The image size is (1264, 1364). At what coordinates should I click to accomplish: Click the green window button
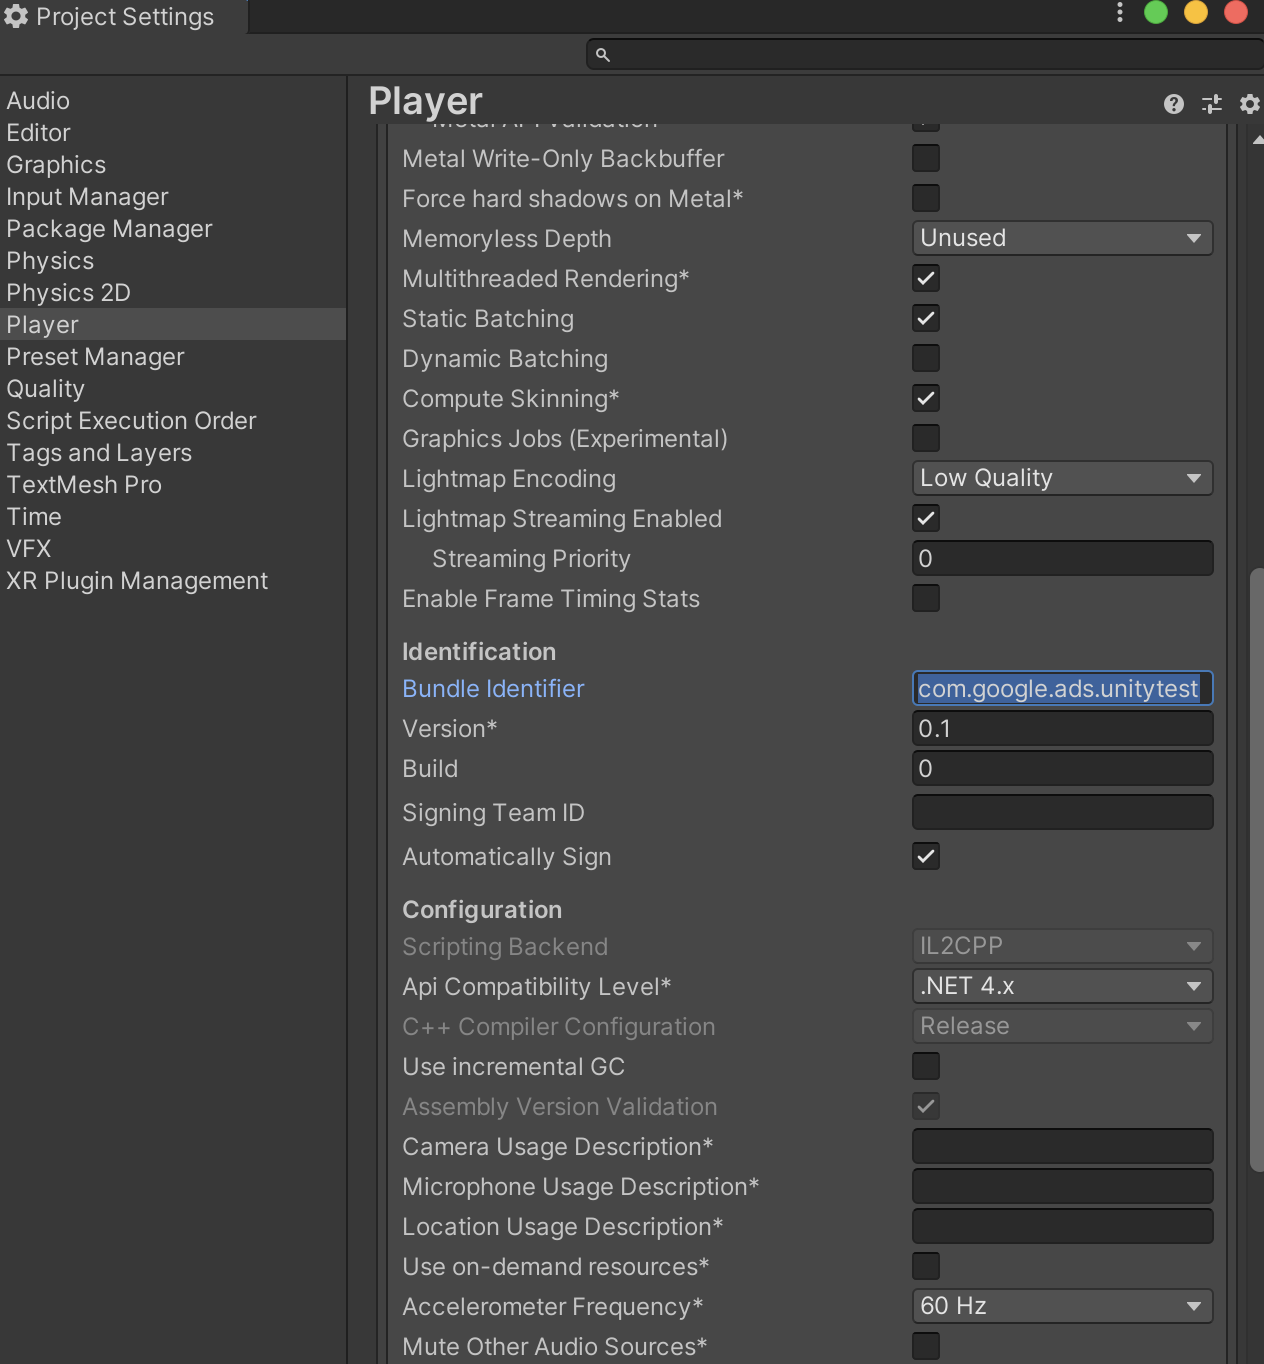click(1156, 12)
